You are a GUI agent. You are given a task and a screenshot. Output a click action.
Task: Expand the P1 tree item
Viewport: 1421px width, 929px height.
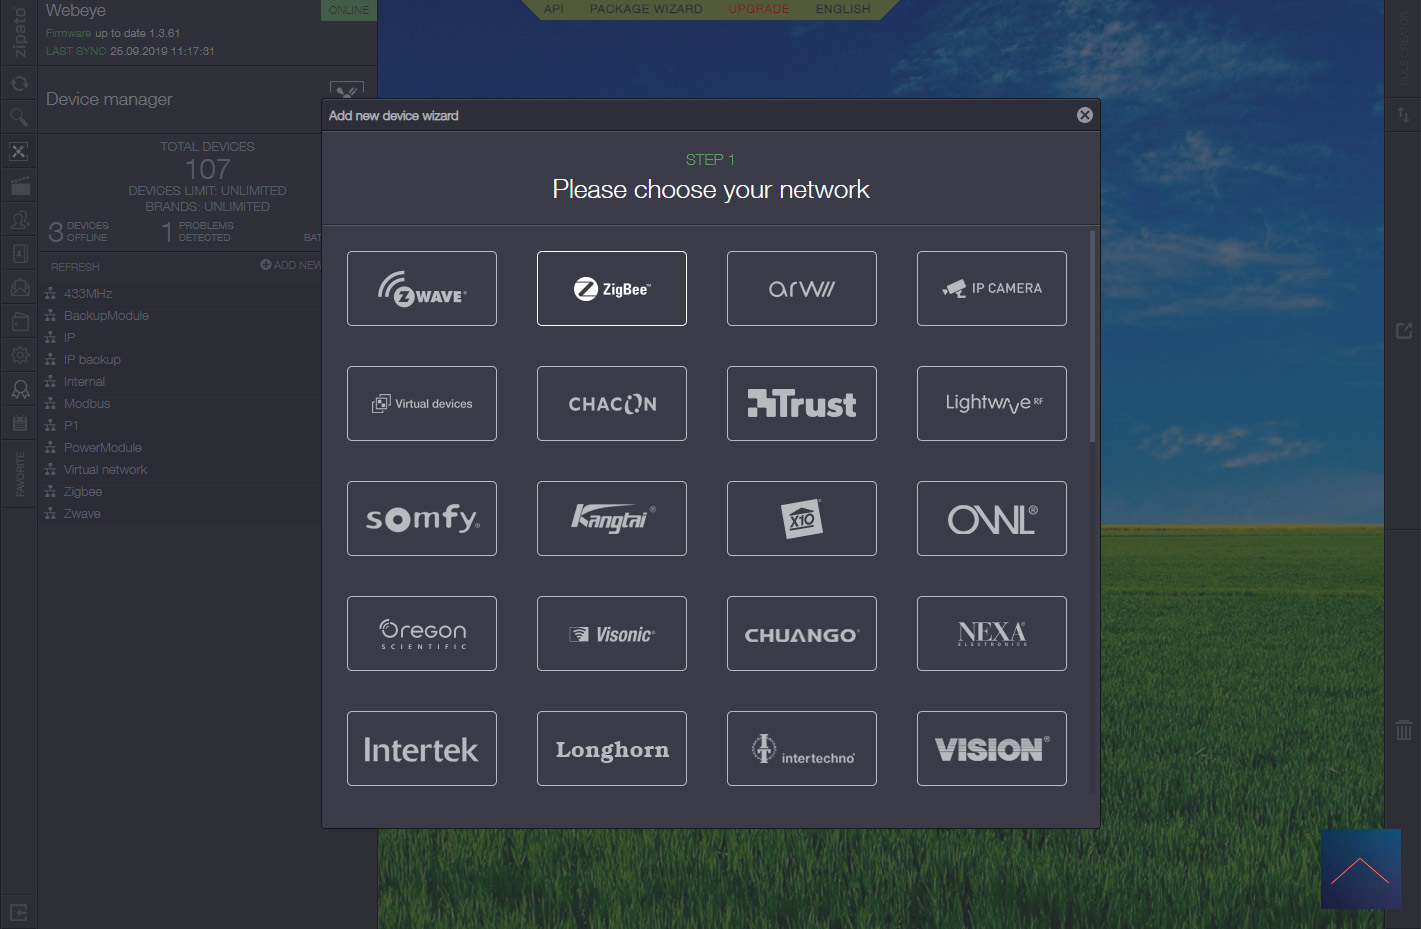[71, 426]
